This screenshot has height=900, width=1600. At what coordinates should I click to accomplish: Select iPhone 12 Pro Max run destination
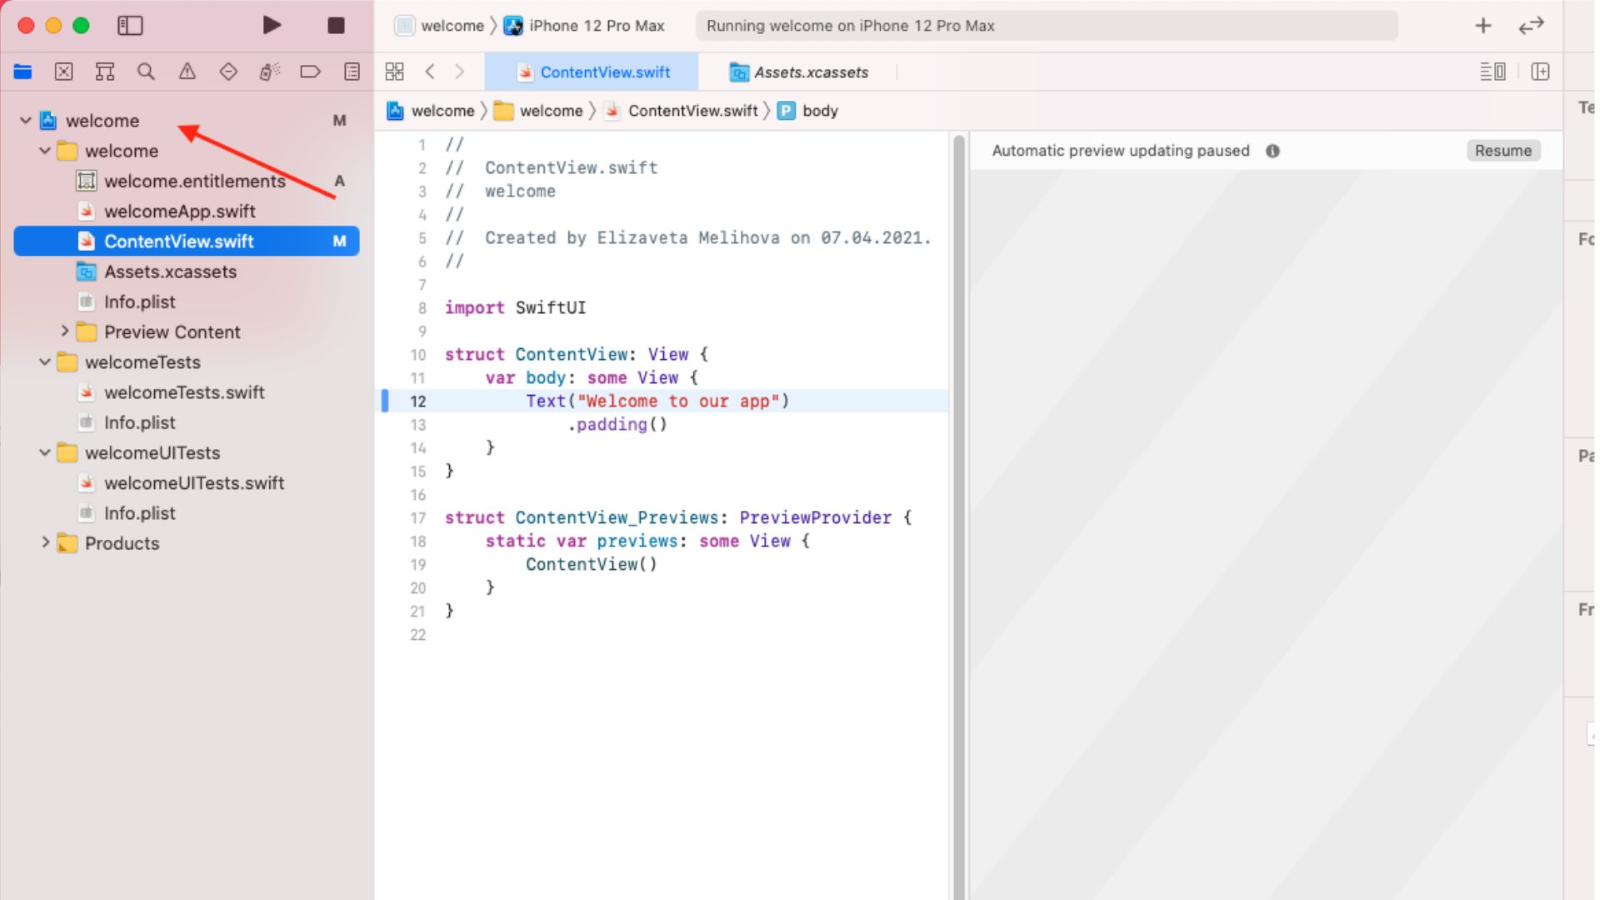click(584, 26)
